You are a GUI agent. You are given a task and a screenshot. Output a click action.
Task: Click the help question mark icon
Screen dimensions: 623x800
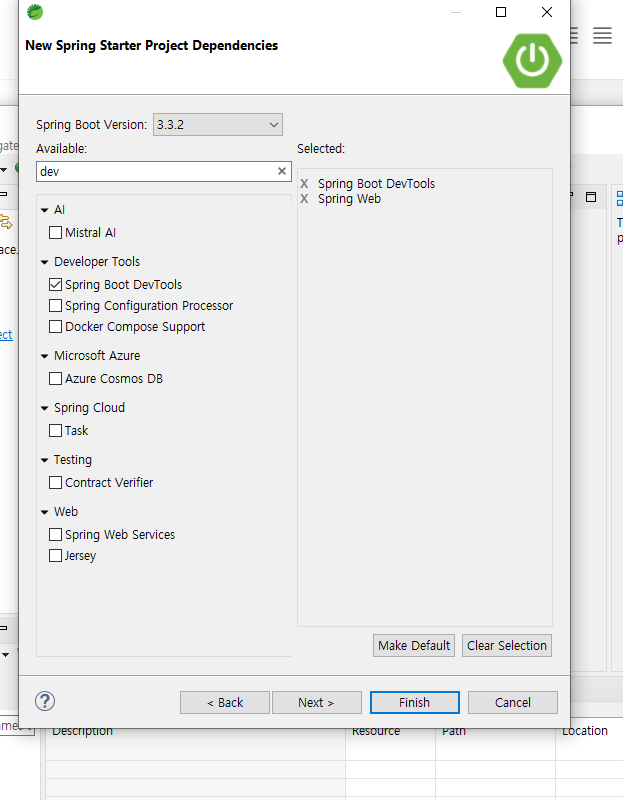45,701
